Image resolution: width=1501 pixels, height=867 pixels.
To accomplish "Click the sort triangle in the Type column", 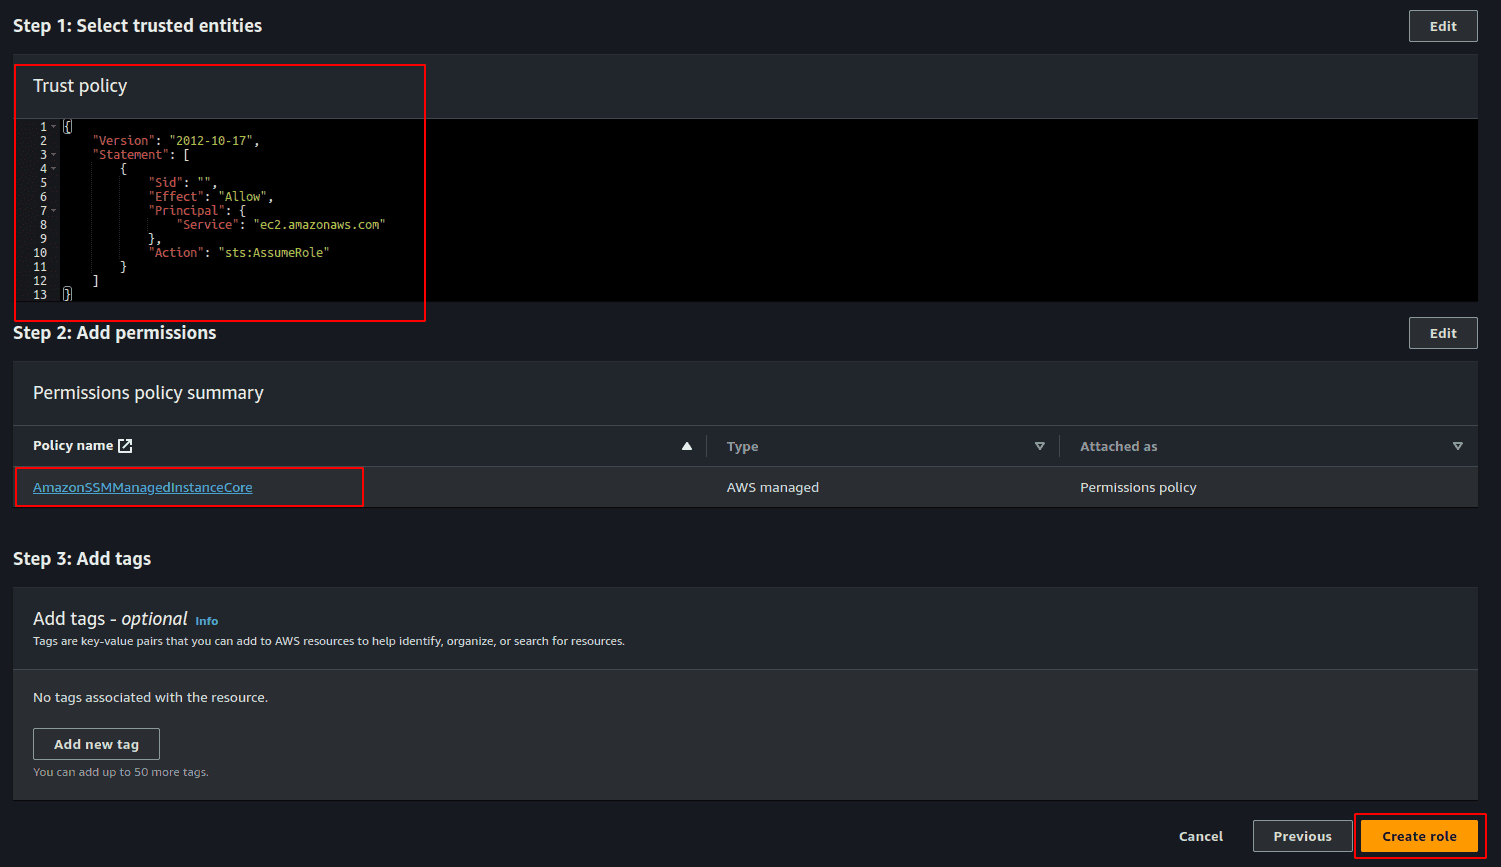I will (1039, 446).
